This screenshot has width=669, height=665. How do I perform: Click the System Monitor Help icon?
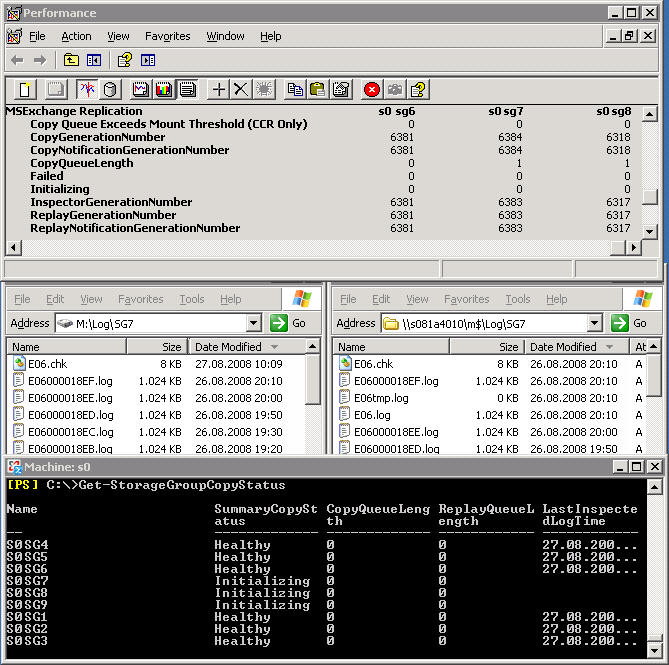[x=418, y=90]
